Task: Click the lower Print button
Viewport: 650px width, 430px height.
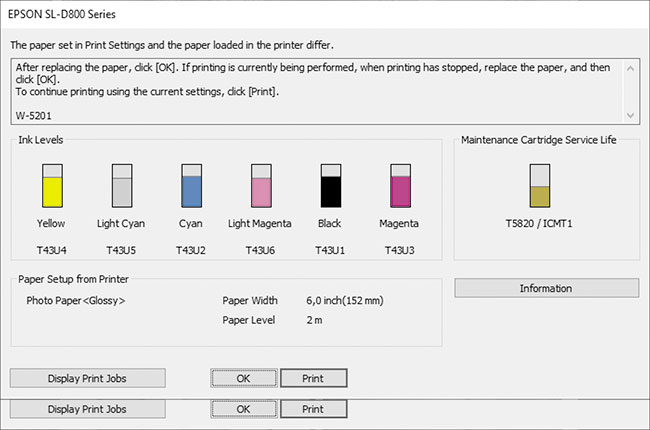Action: coord(312,409)
